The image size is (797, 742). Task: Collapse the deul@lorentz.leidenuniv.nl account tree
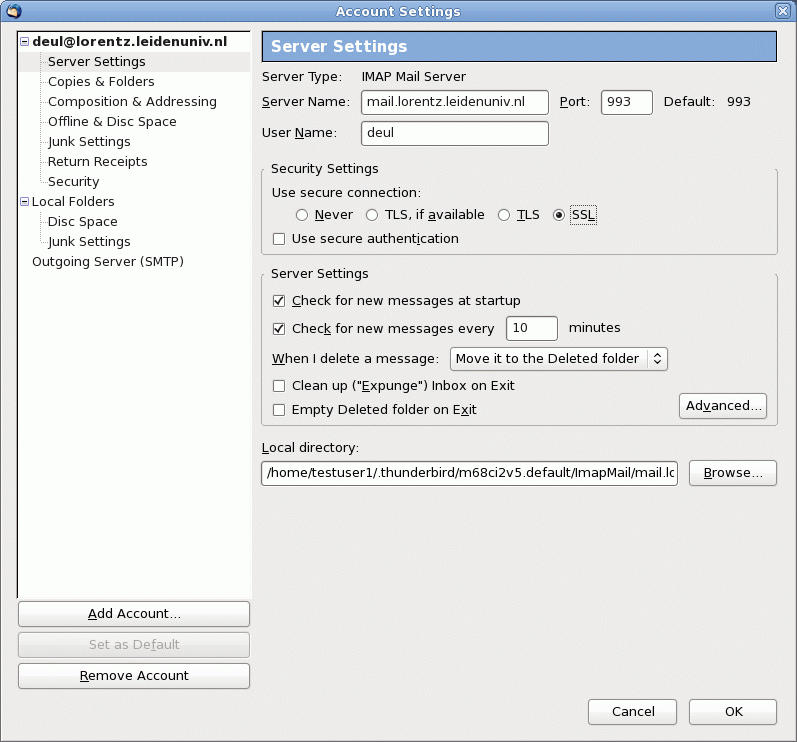(24, 42)
